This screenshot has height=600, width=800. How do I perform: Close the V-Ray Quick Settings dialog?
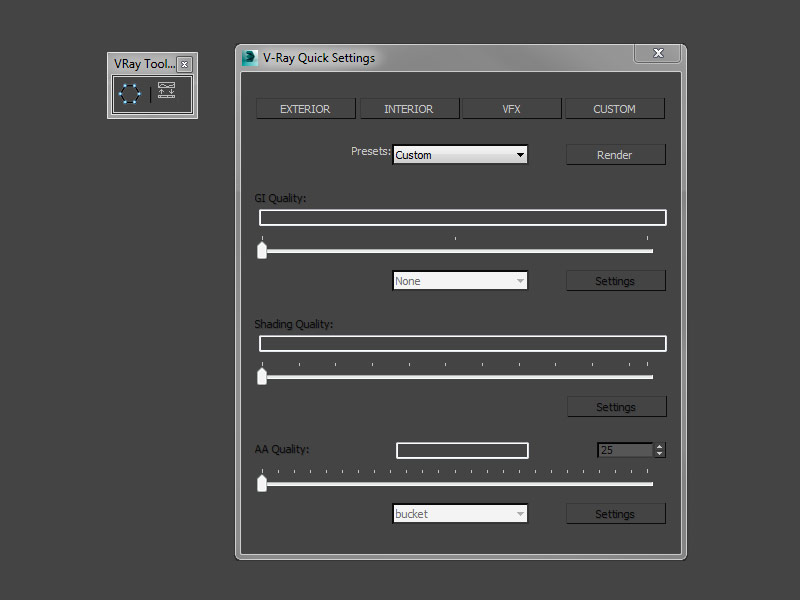pyautogui.click(x=658, y=53)
